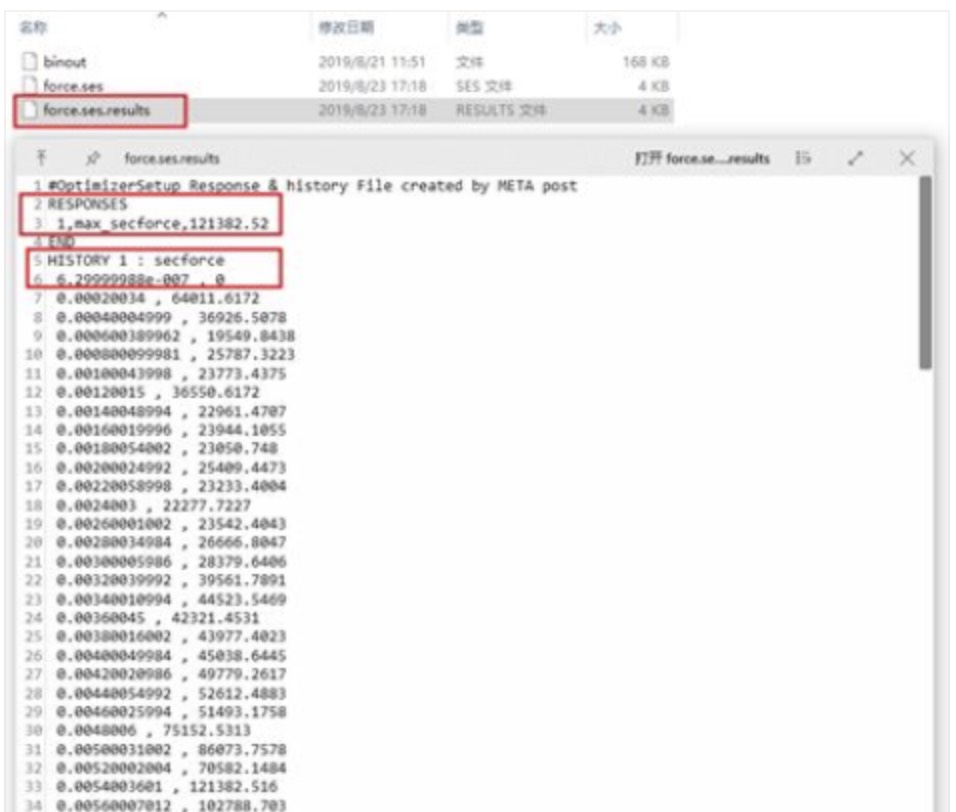This screenshot has width=956, height=812.
Task: Pin the preview window with the pin icon
Action: 92,158
